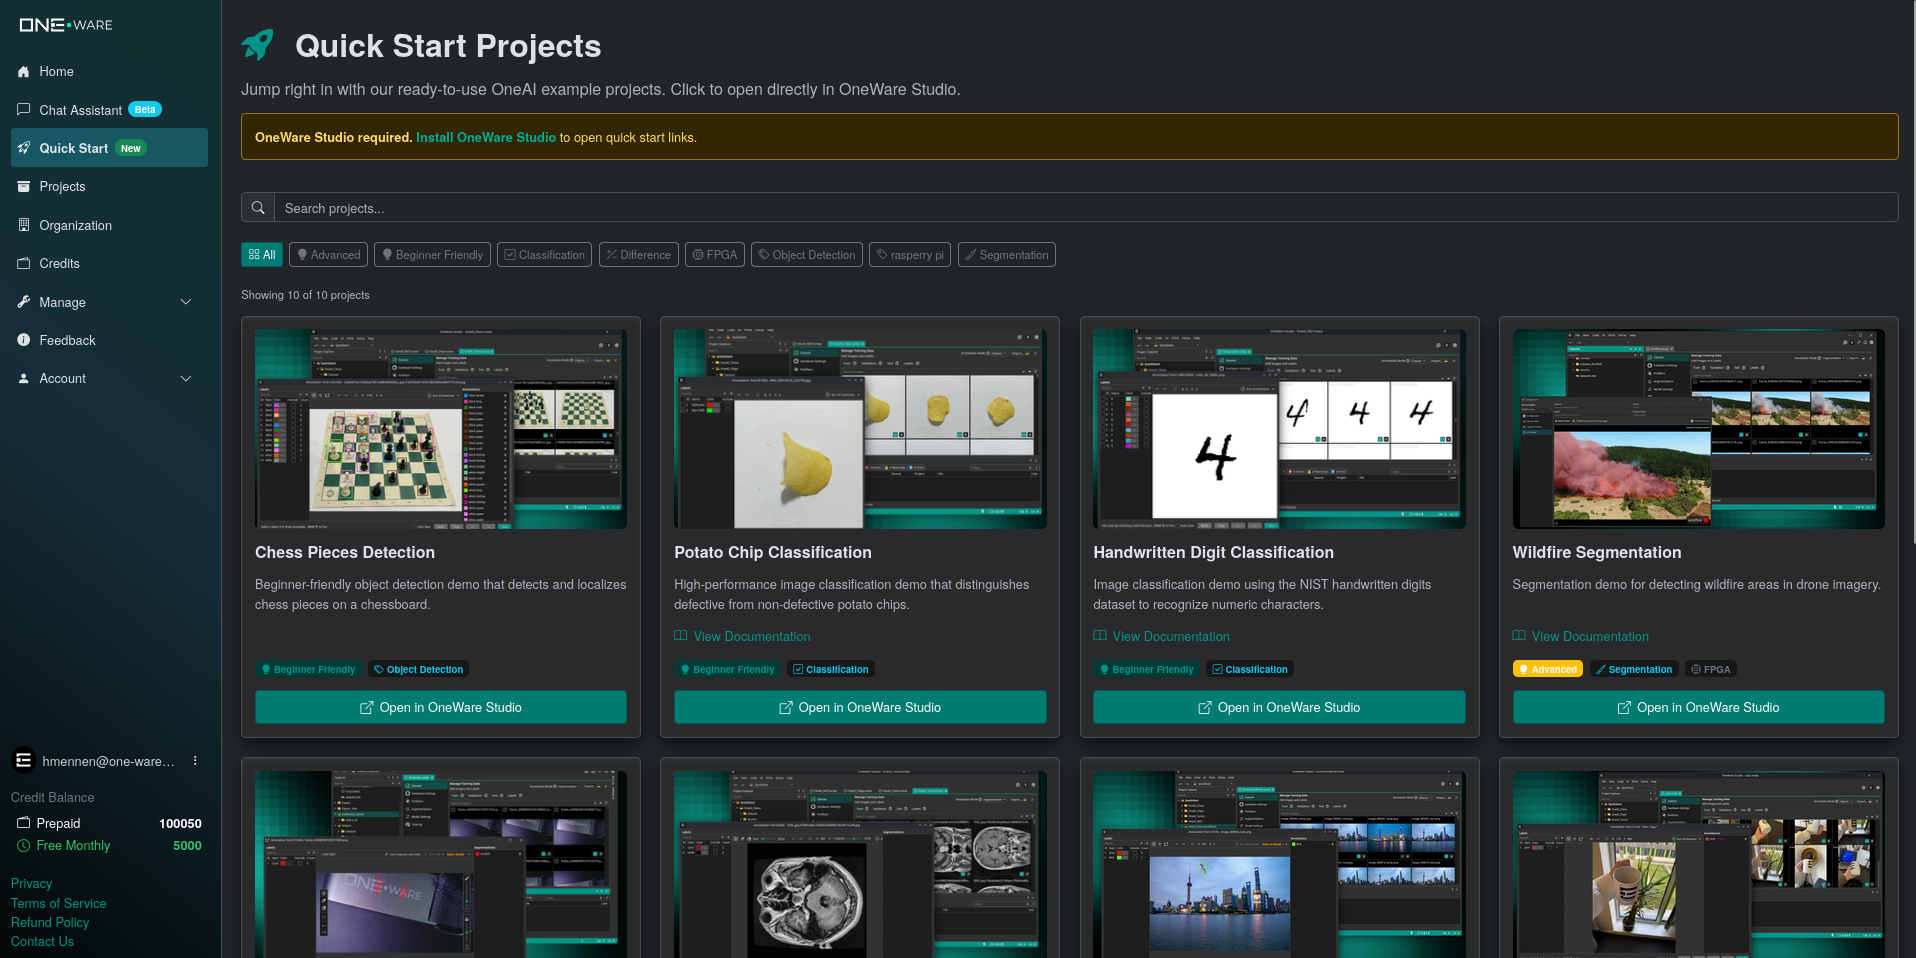Open Chat Assistant from sidebar
Image resolution: width=1916 pixels, height=958 pixels.
click(80, 110)
